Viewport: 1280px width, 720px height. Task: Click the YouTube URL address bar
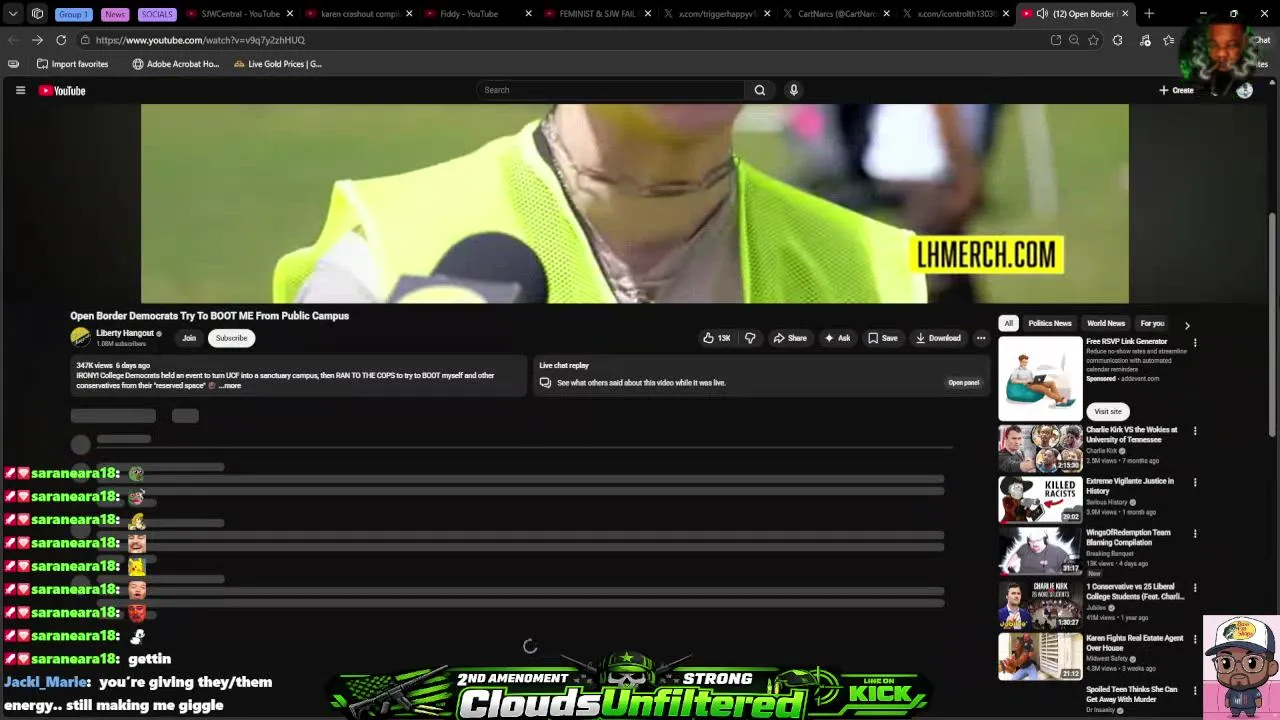[x=560, y=40]
